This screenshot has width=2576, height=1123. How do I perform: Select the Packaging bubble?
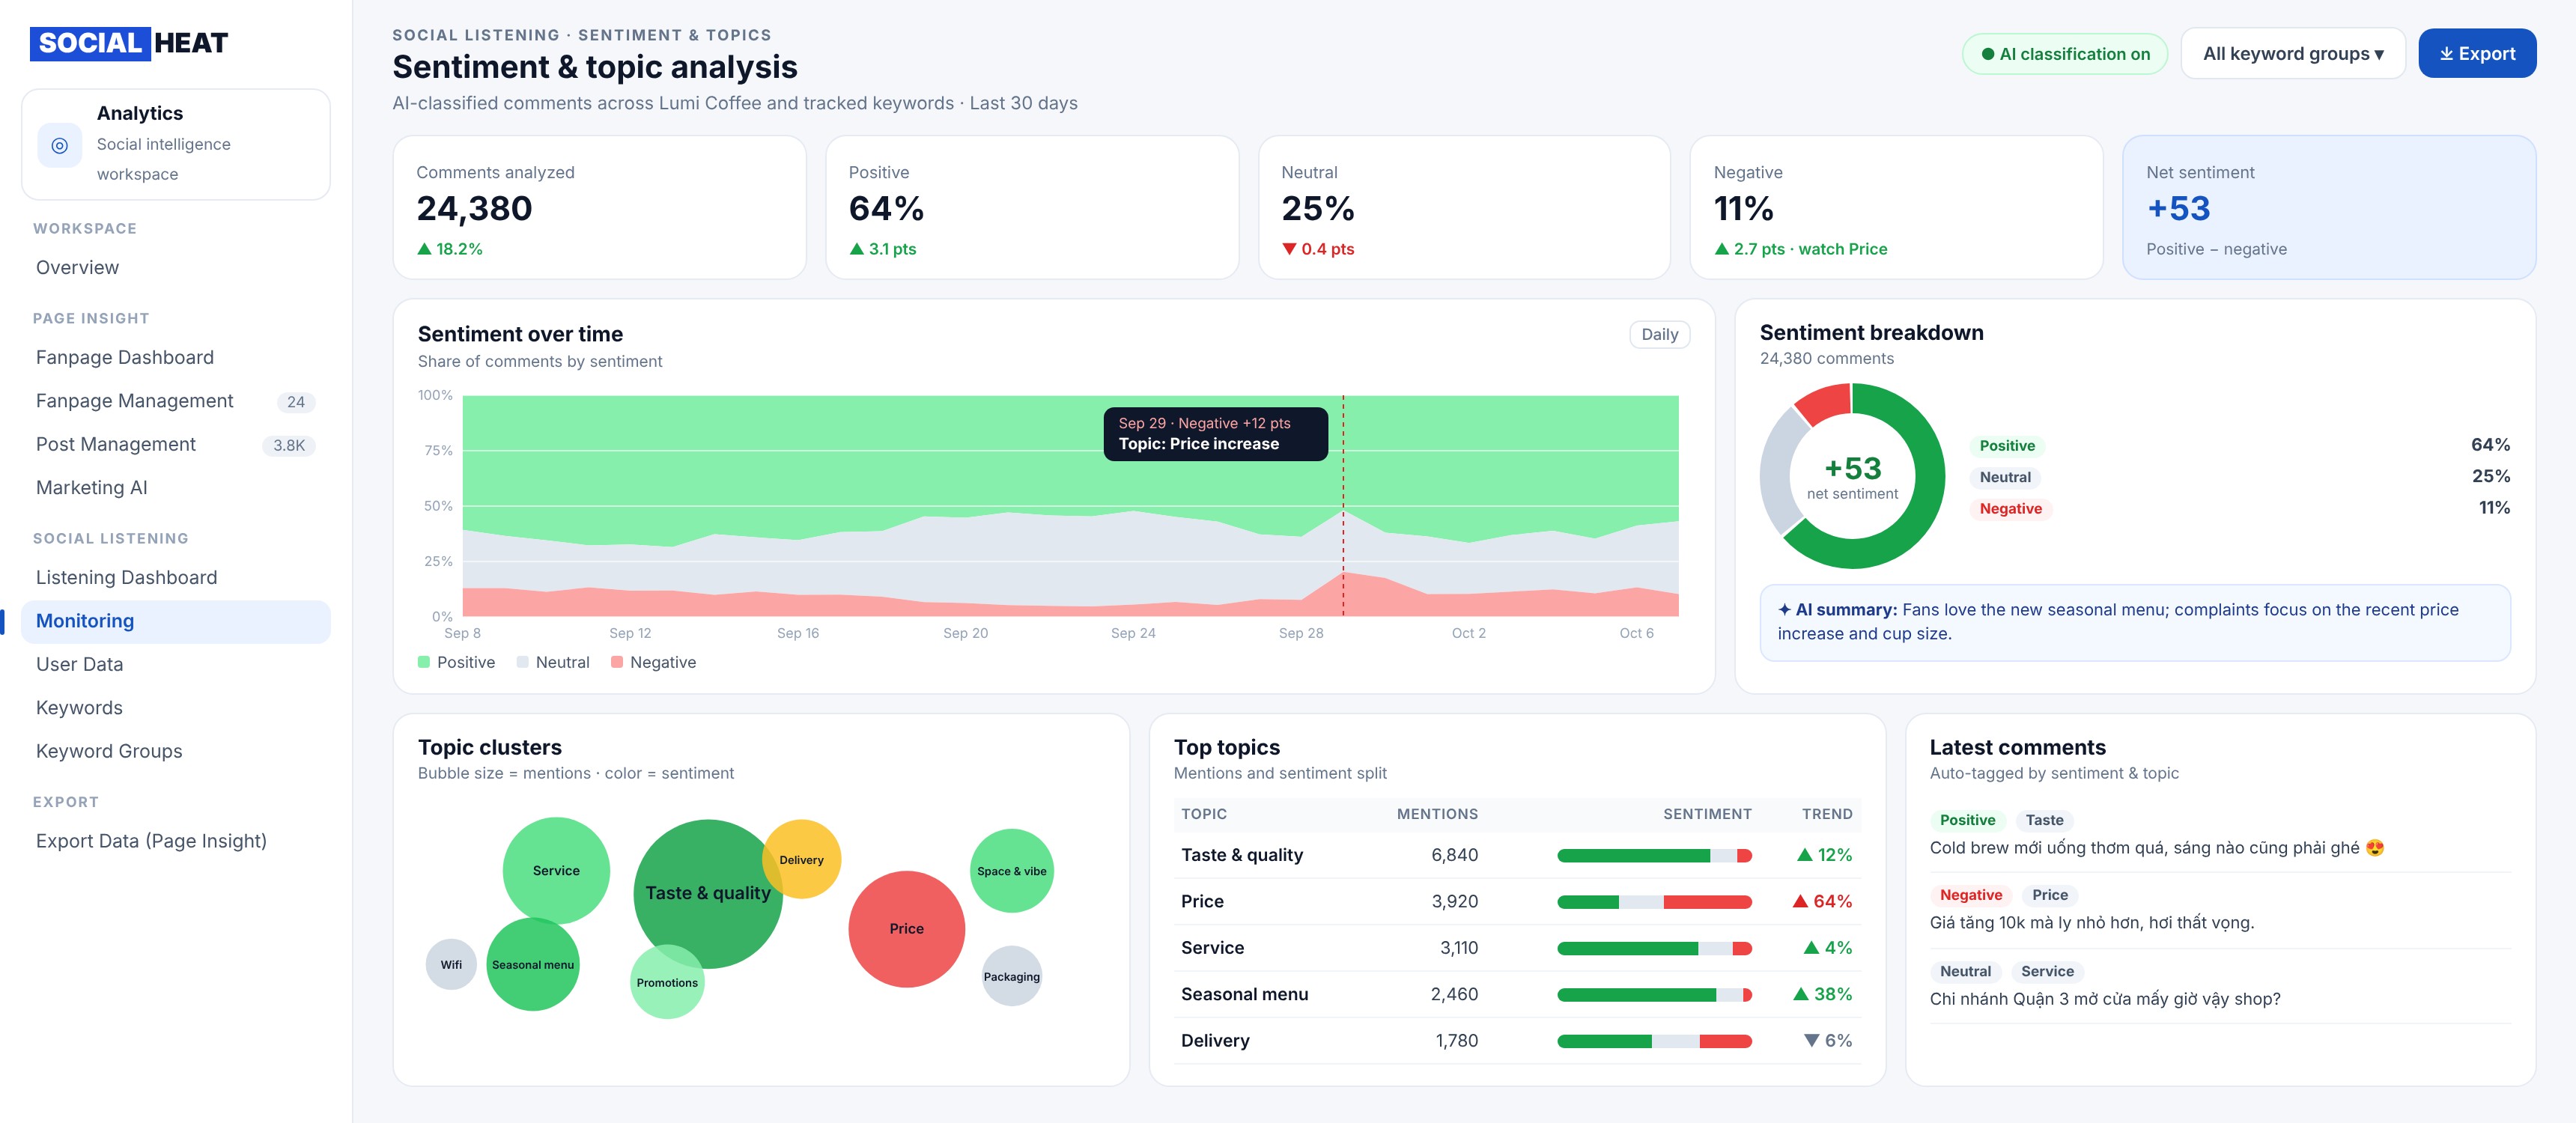[x=1012, y=976]
